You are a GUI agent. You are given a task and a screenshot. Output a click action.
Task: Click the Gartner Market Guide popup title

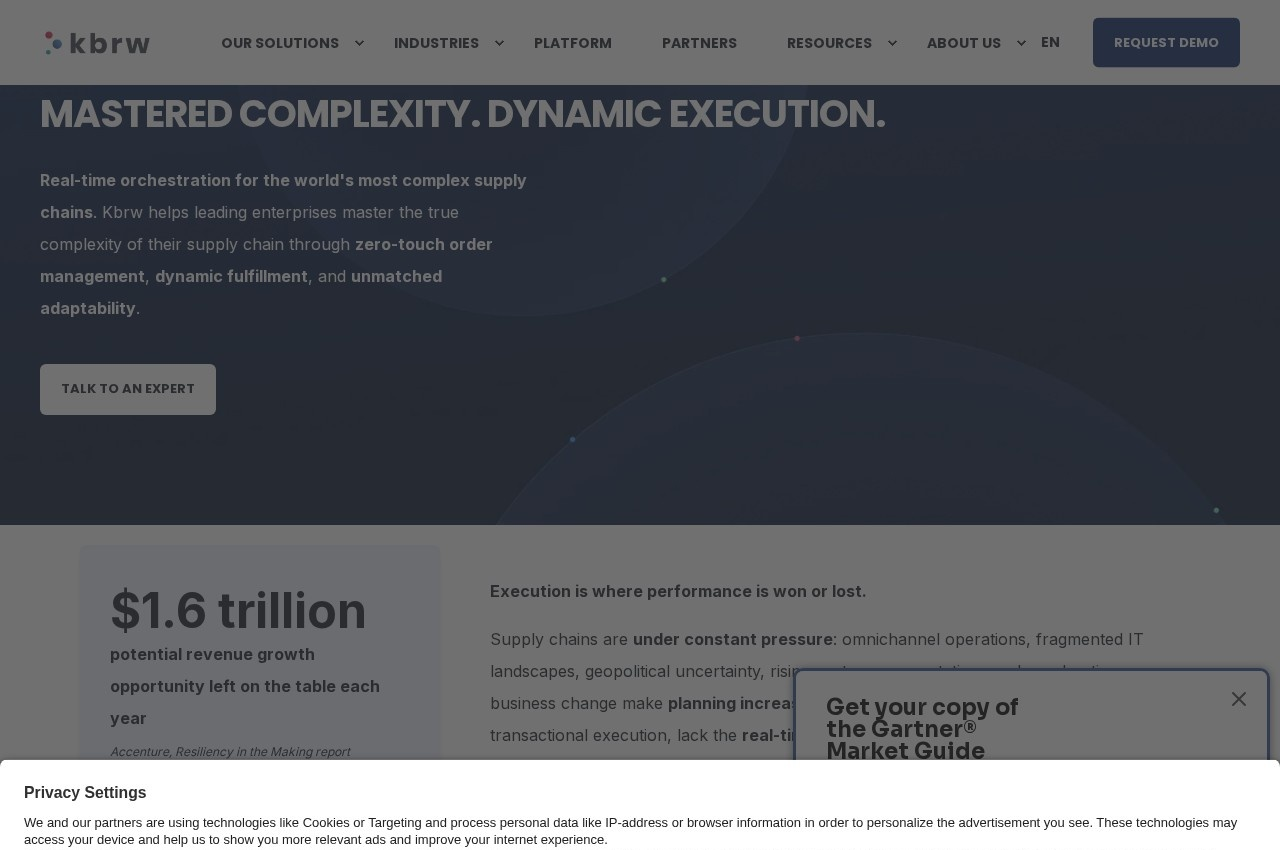pyautogui.click(x=922, y=728)
